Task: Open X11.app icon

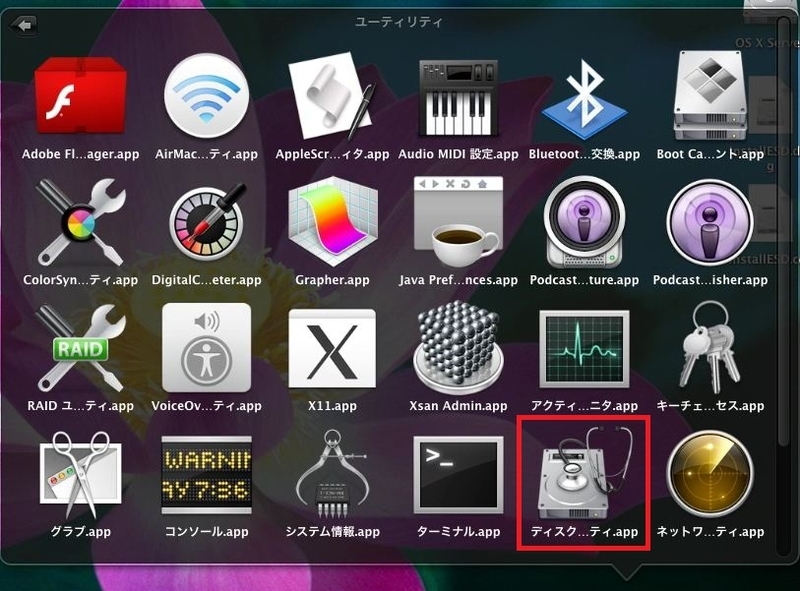Action: tap(332, 349)
